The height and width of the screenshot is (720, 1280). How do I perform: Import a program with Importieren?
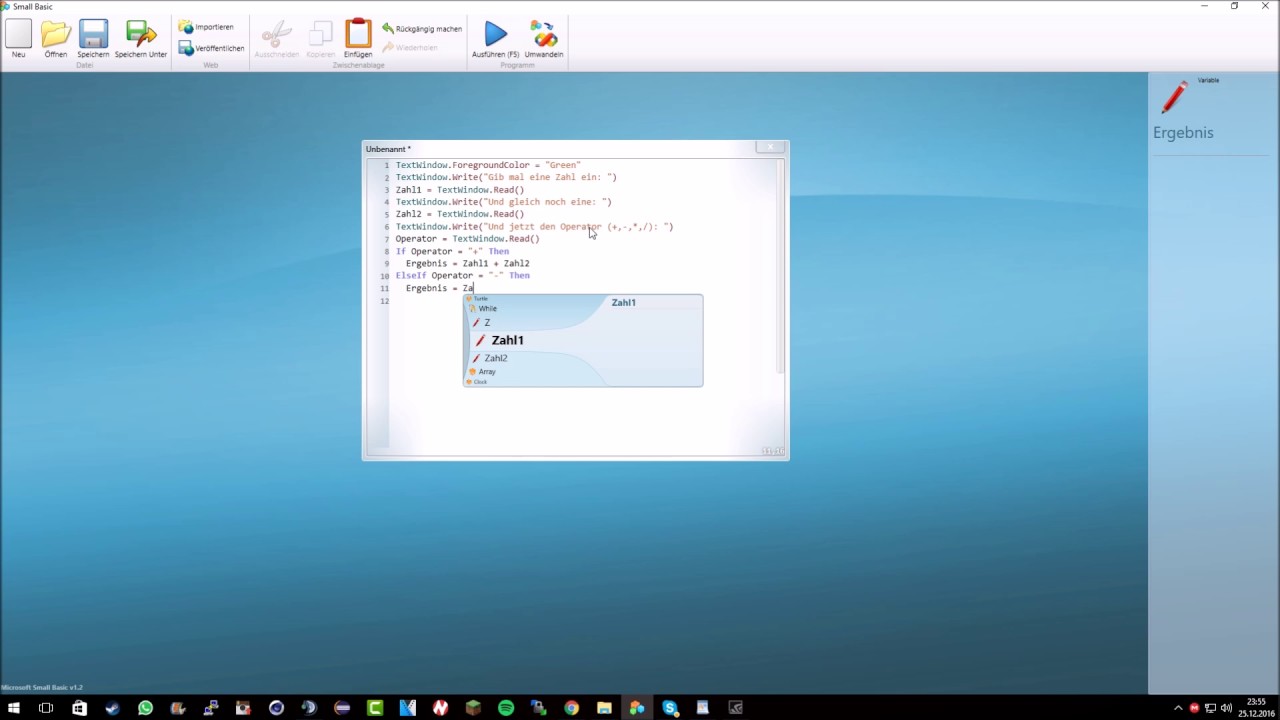(206, 27)
